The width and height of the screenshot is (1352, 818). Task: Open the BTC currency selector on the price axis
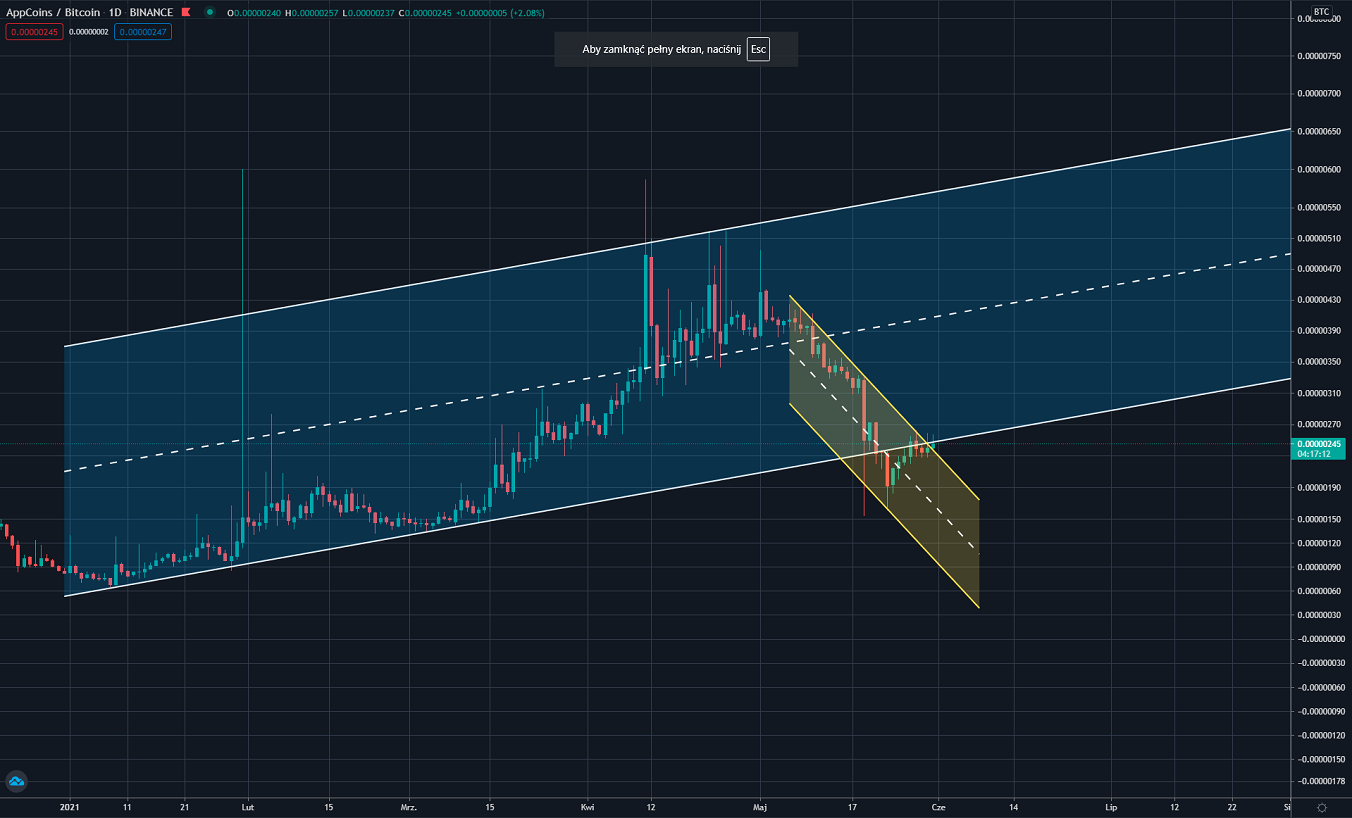pos(1321,12)
